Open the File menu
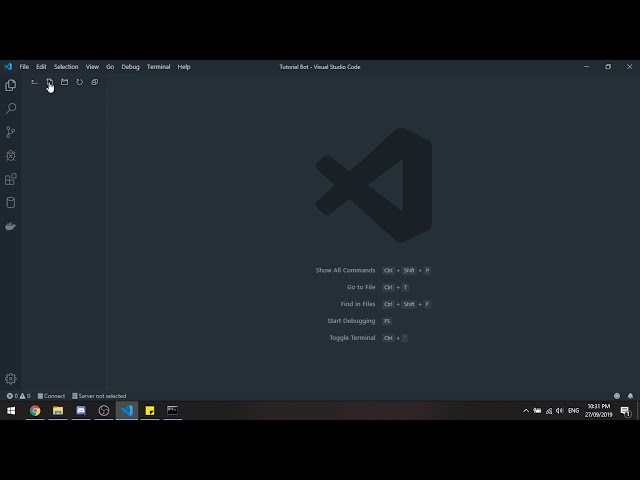 (x=24, y=67)
